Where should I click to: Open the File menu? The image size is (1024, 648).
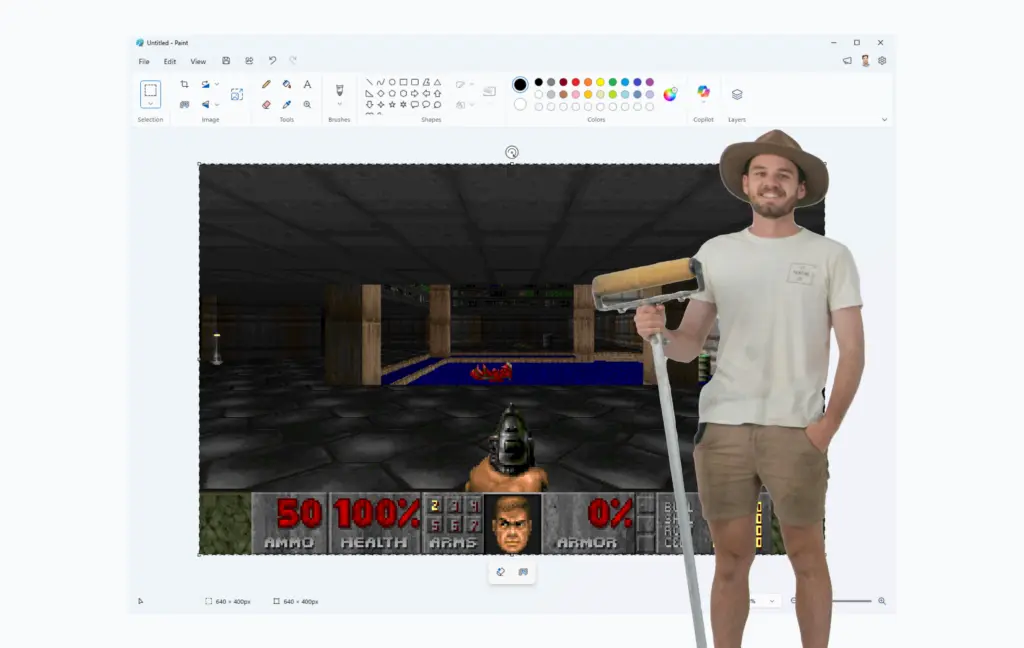coord(144,61)
